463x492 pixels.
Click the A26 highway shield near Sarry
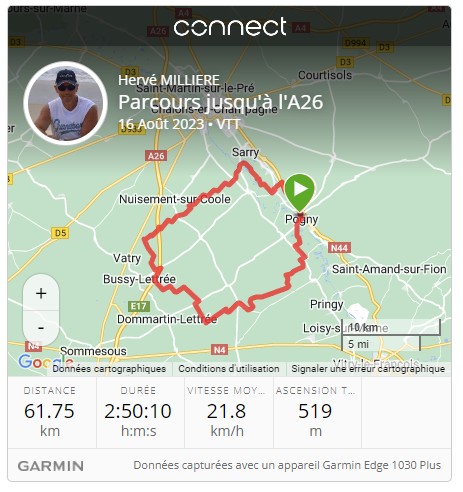pos(156,156)
